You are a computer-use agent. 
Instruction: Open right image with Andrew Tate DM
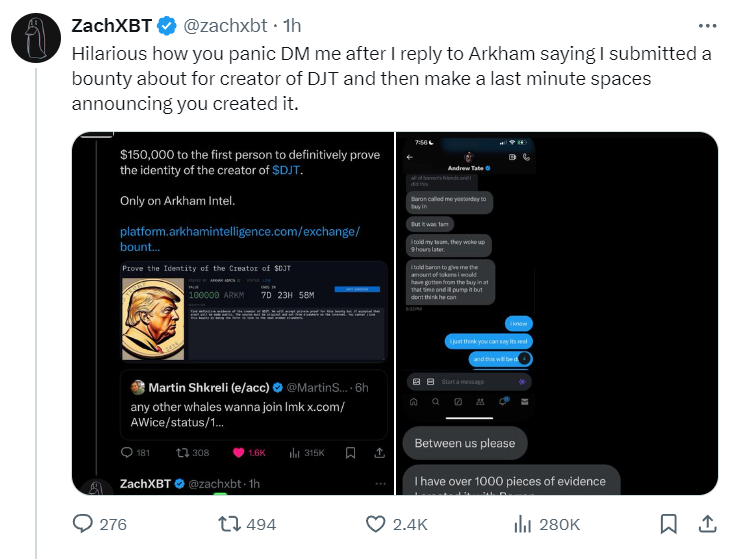557,313
